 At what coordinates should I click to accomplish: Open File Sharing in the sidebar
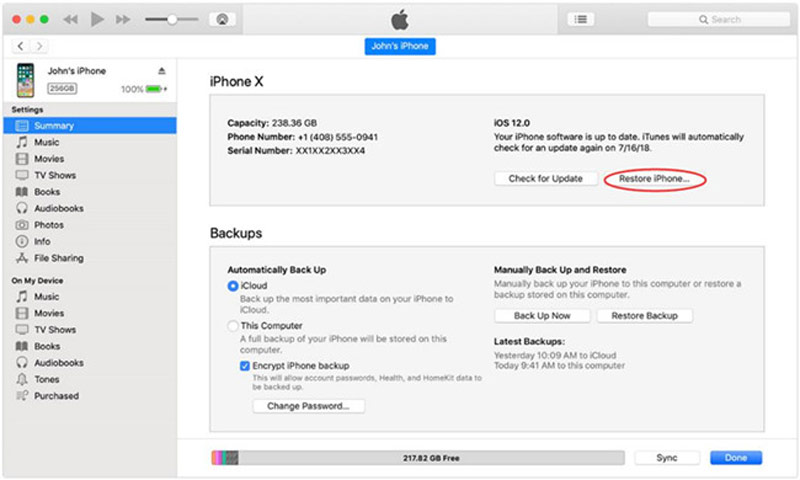[x=58, y=258]
